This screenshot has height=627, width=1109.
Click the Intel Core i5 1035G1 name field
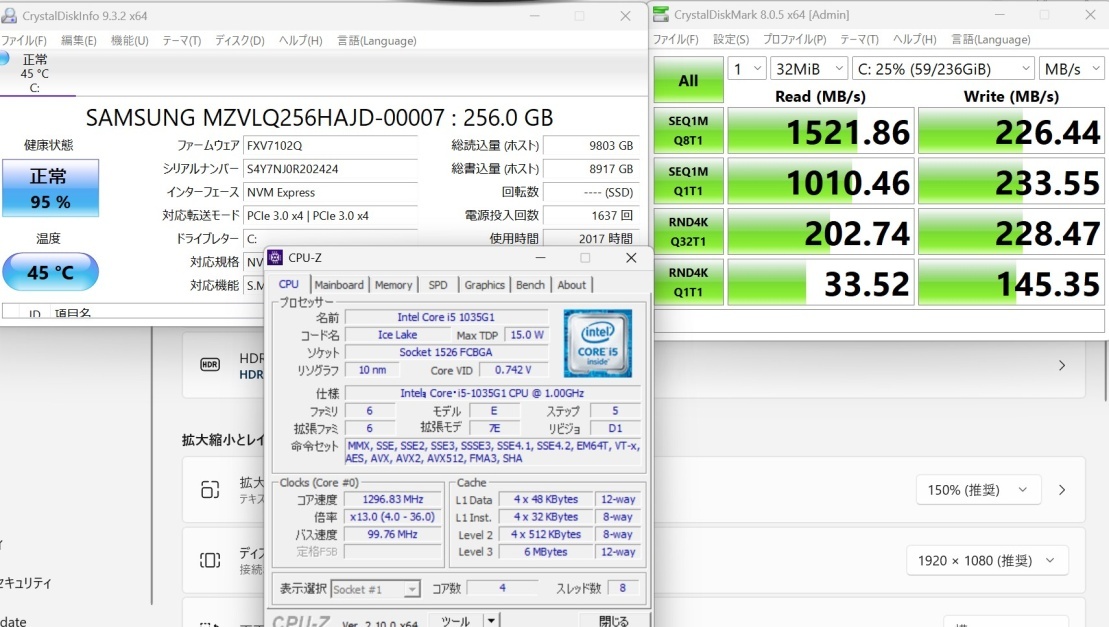click(446, 317)
